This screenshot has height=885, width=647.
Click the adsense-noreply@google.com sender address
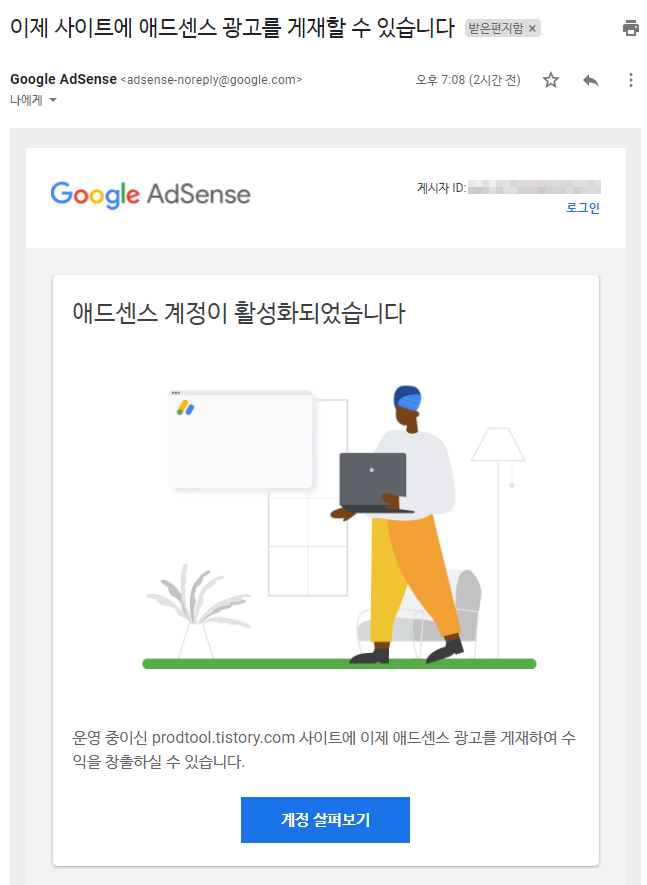pyautogui.click(x=211, y=80)
